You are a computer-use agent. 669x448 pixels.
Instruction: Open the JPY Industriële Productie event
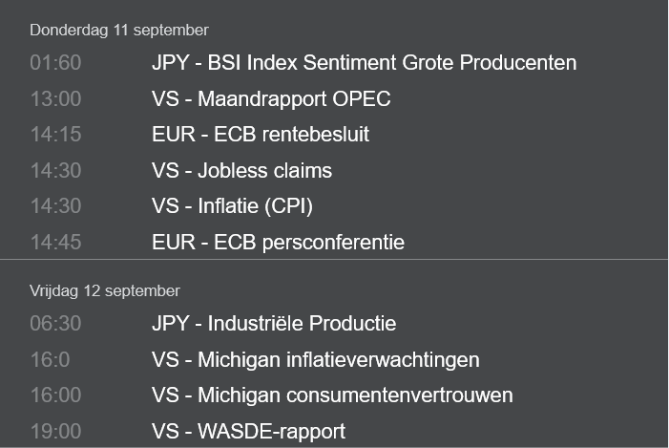(274, 323)
